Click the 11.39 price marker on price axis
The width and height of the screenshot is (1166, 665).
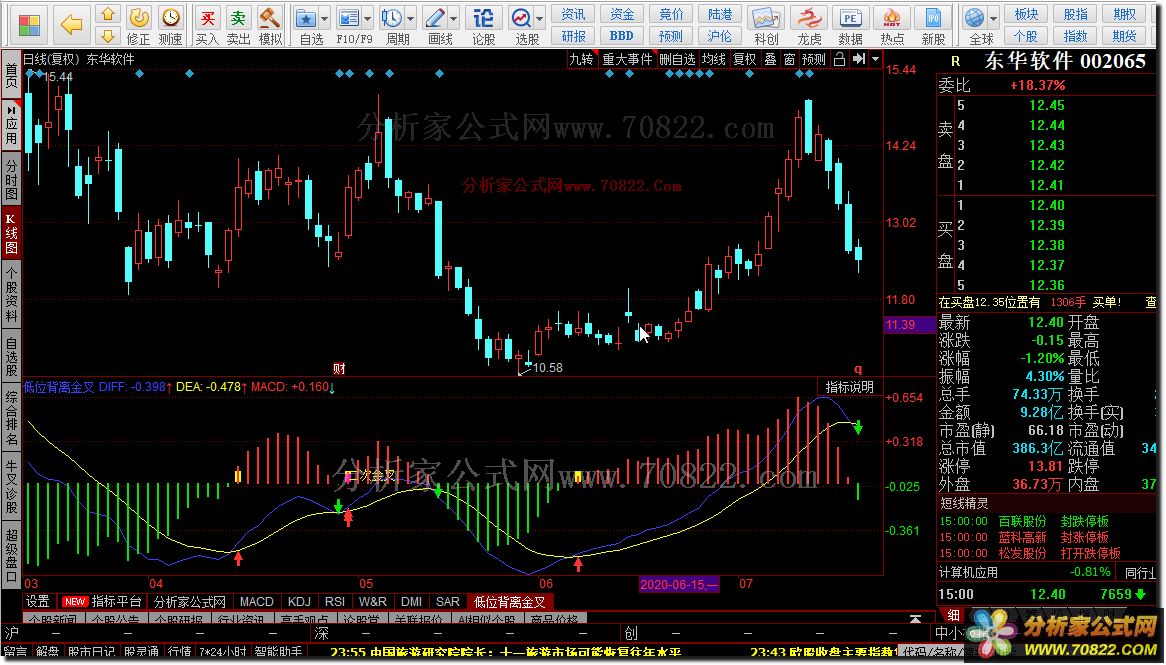point(909,324)
